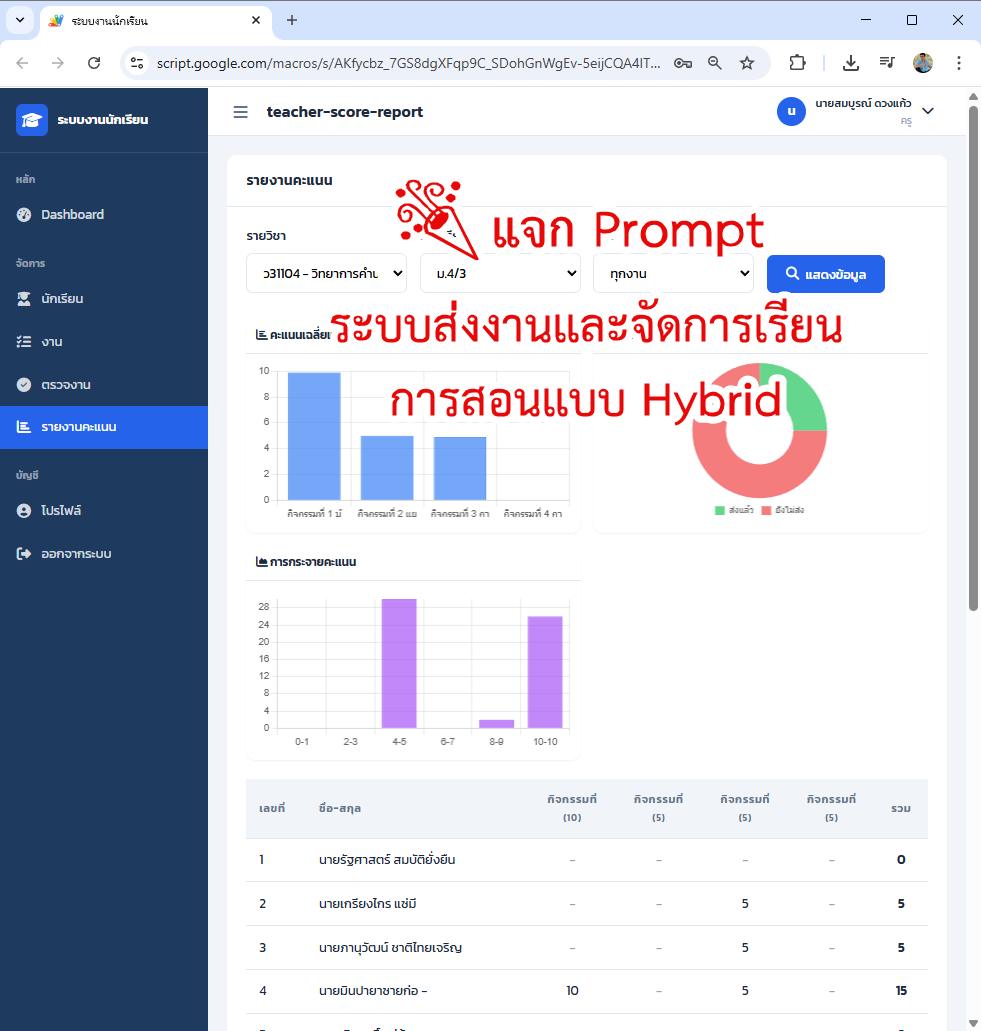Click ออกจากระบบ logout in sidebar
Viewport: 981px width, 1031px height.
(x=104, y=554)
